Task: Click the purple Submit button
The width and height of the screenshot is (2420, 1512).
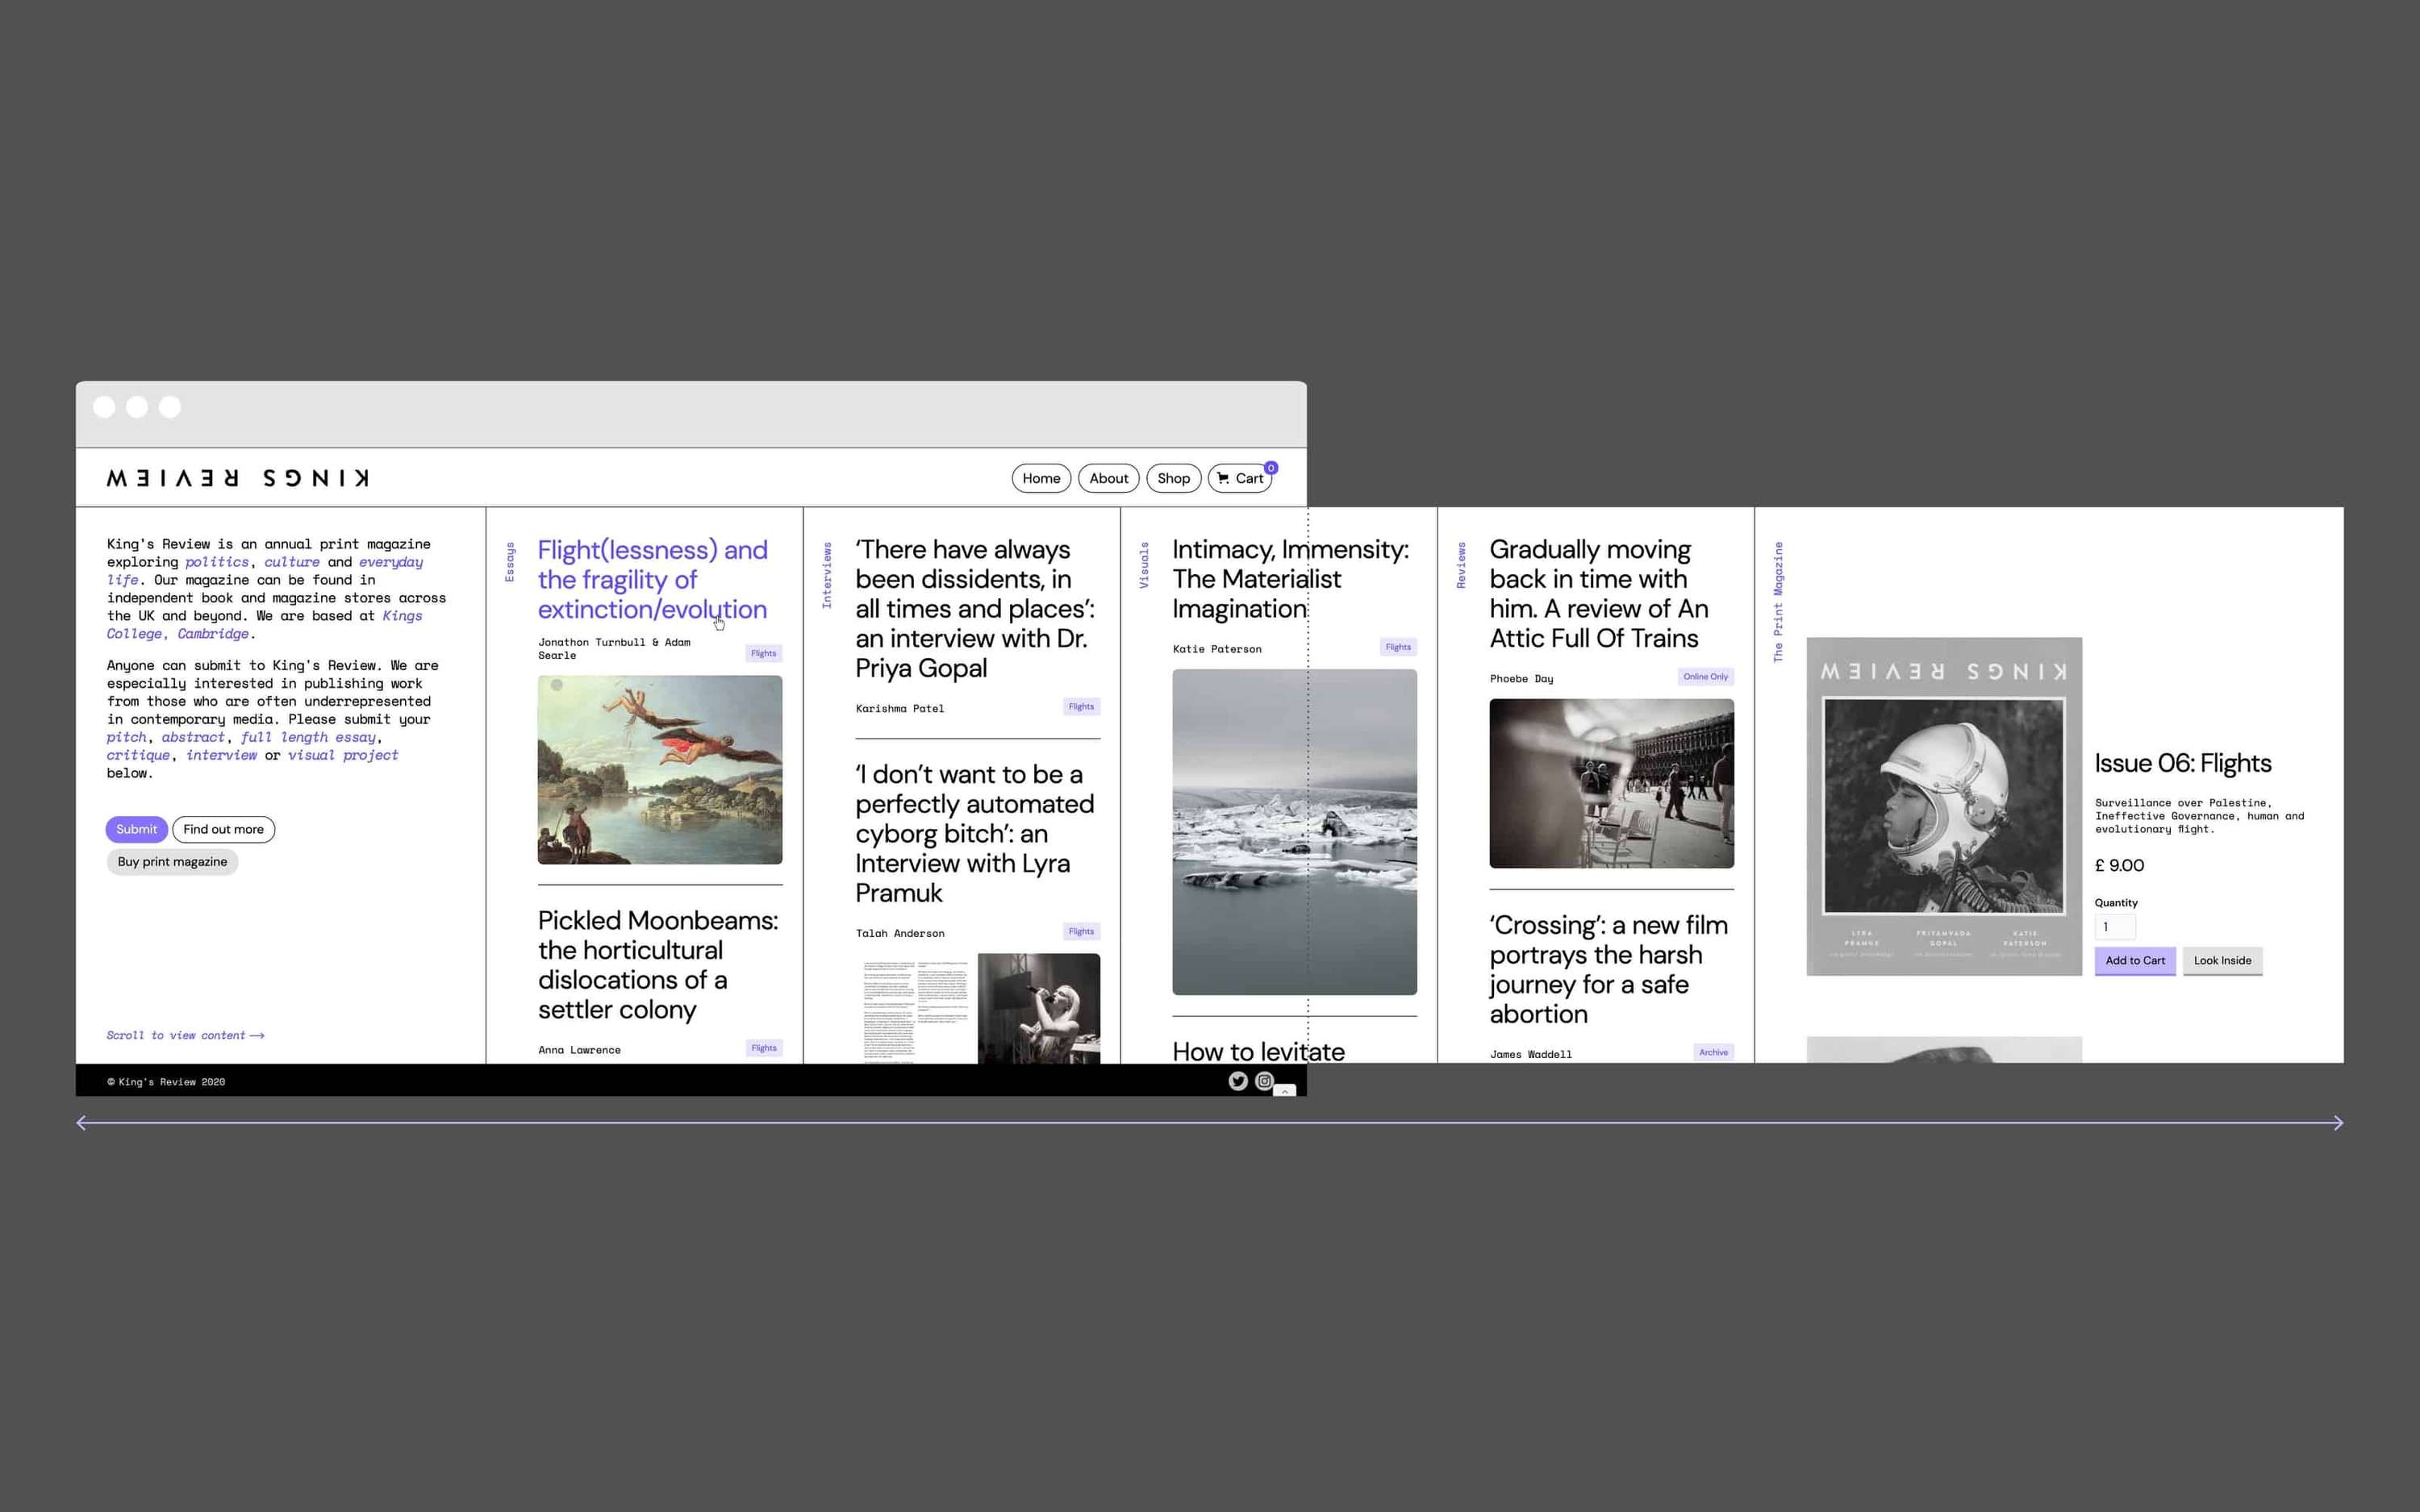Action: (x=136, y=829)
